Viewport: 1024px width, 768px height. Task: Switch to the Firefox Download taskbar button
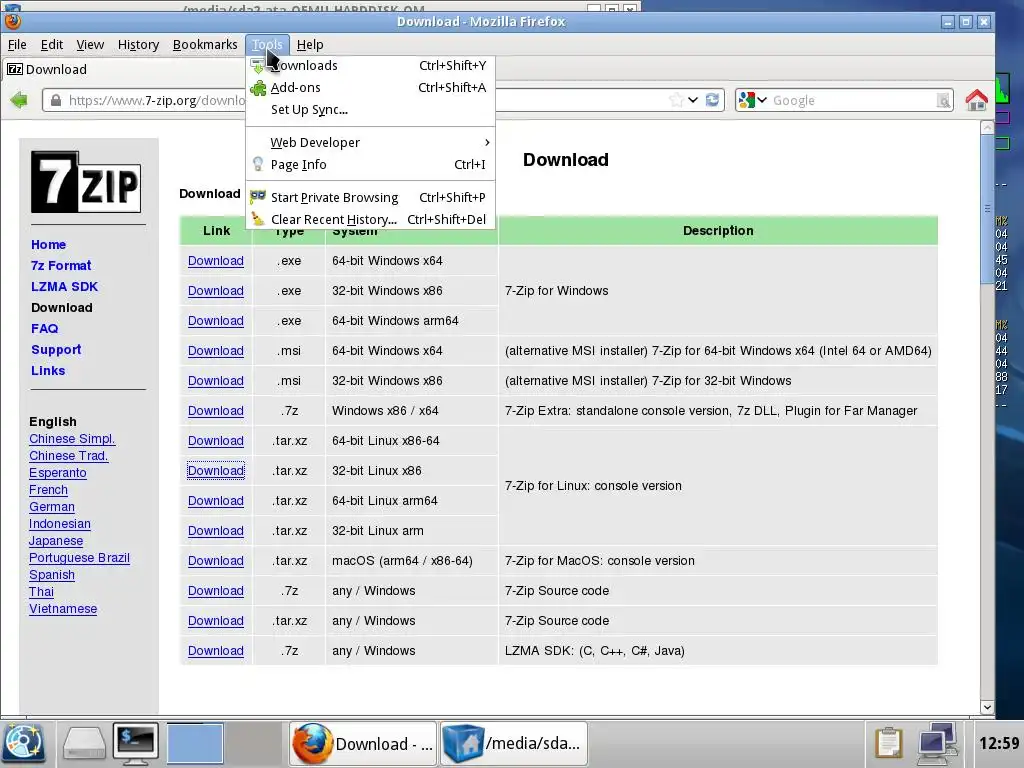(x=363, y=743)
